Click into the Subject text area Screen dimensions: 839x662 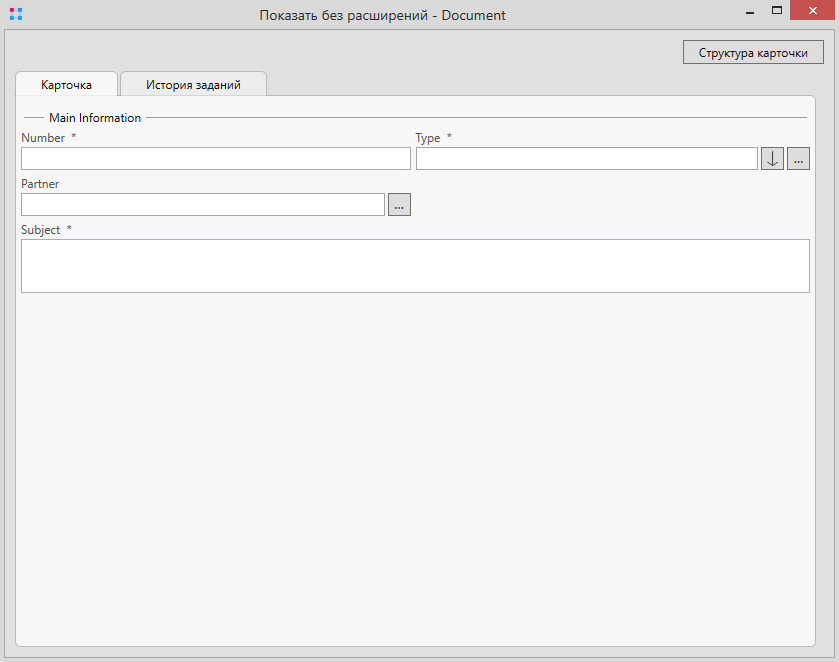[415, 266]
